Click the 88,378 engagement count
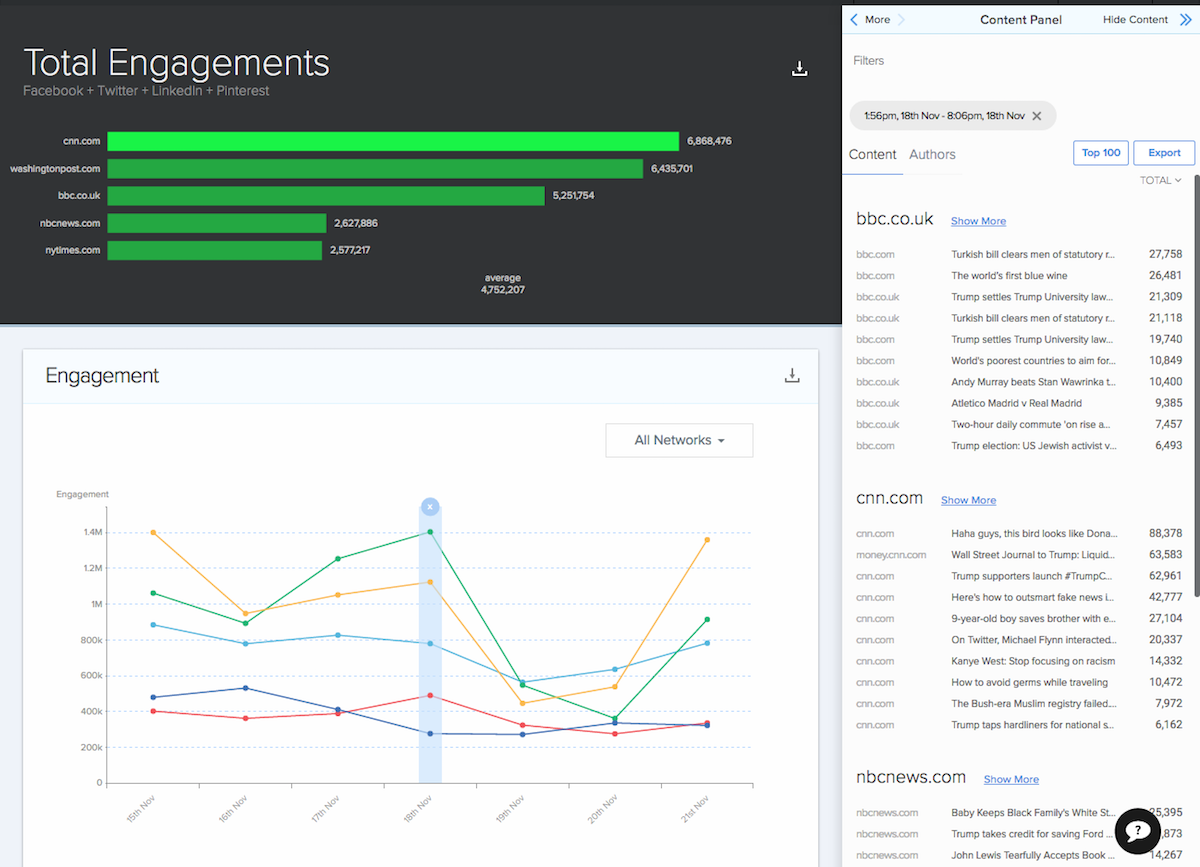 point(1165,534)
